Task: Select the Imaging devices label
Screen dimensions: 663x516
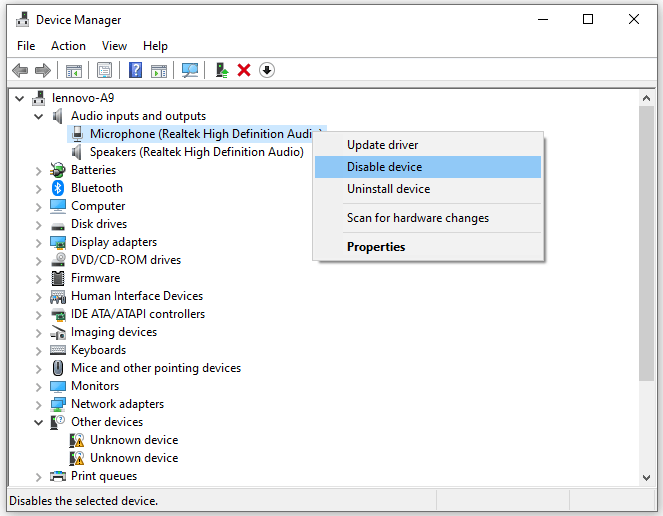Action: [x=114, y=332]
